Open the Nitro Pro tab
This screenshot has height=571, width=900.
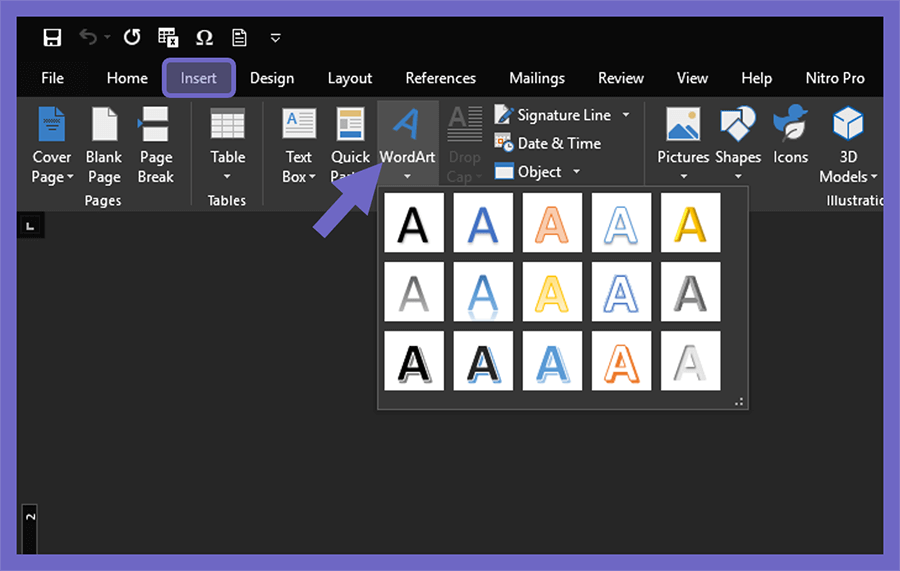point(835,78)
